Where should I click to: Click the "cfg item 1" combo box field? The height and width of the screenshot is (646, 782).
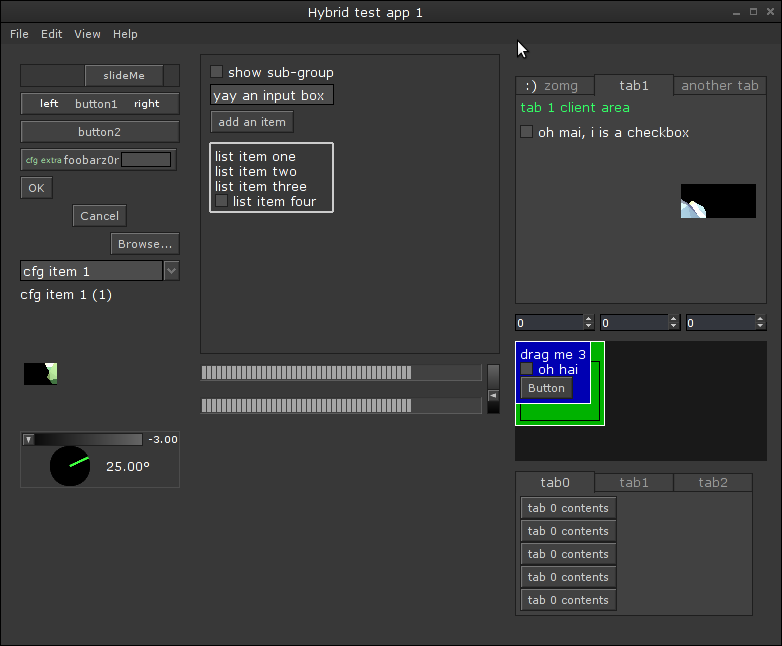tap(91, 271)
